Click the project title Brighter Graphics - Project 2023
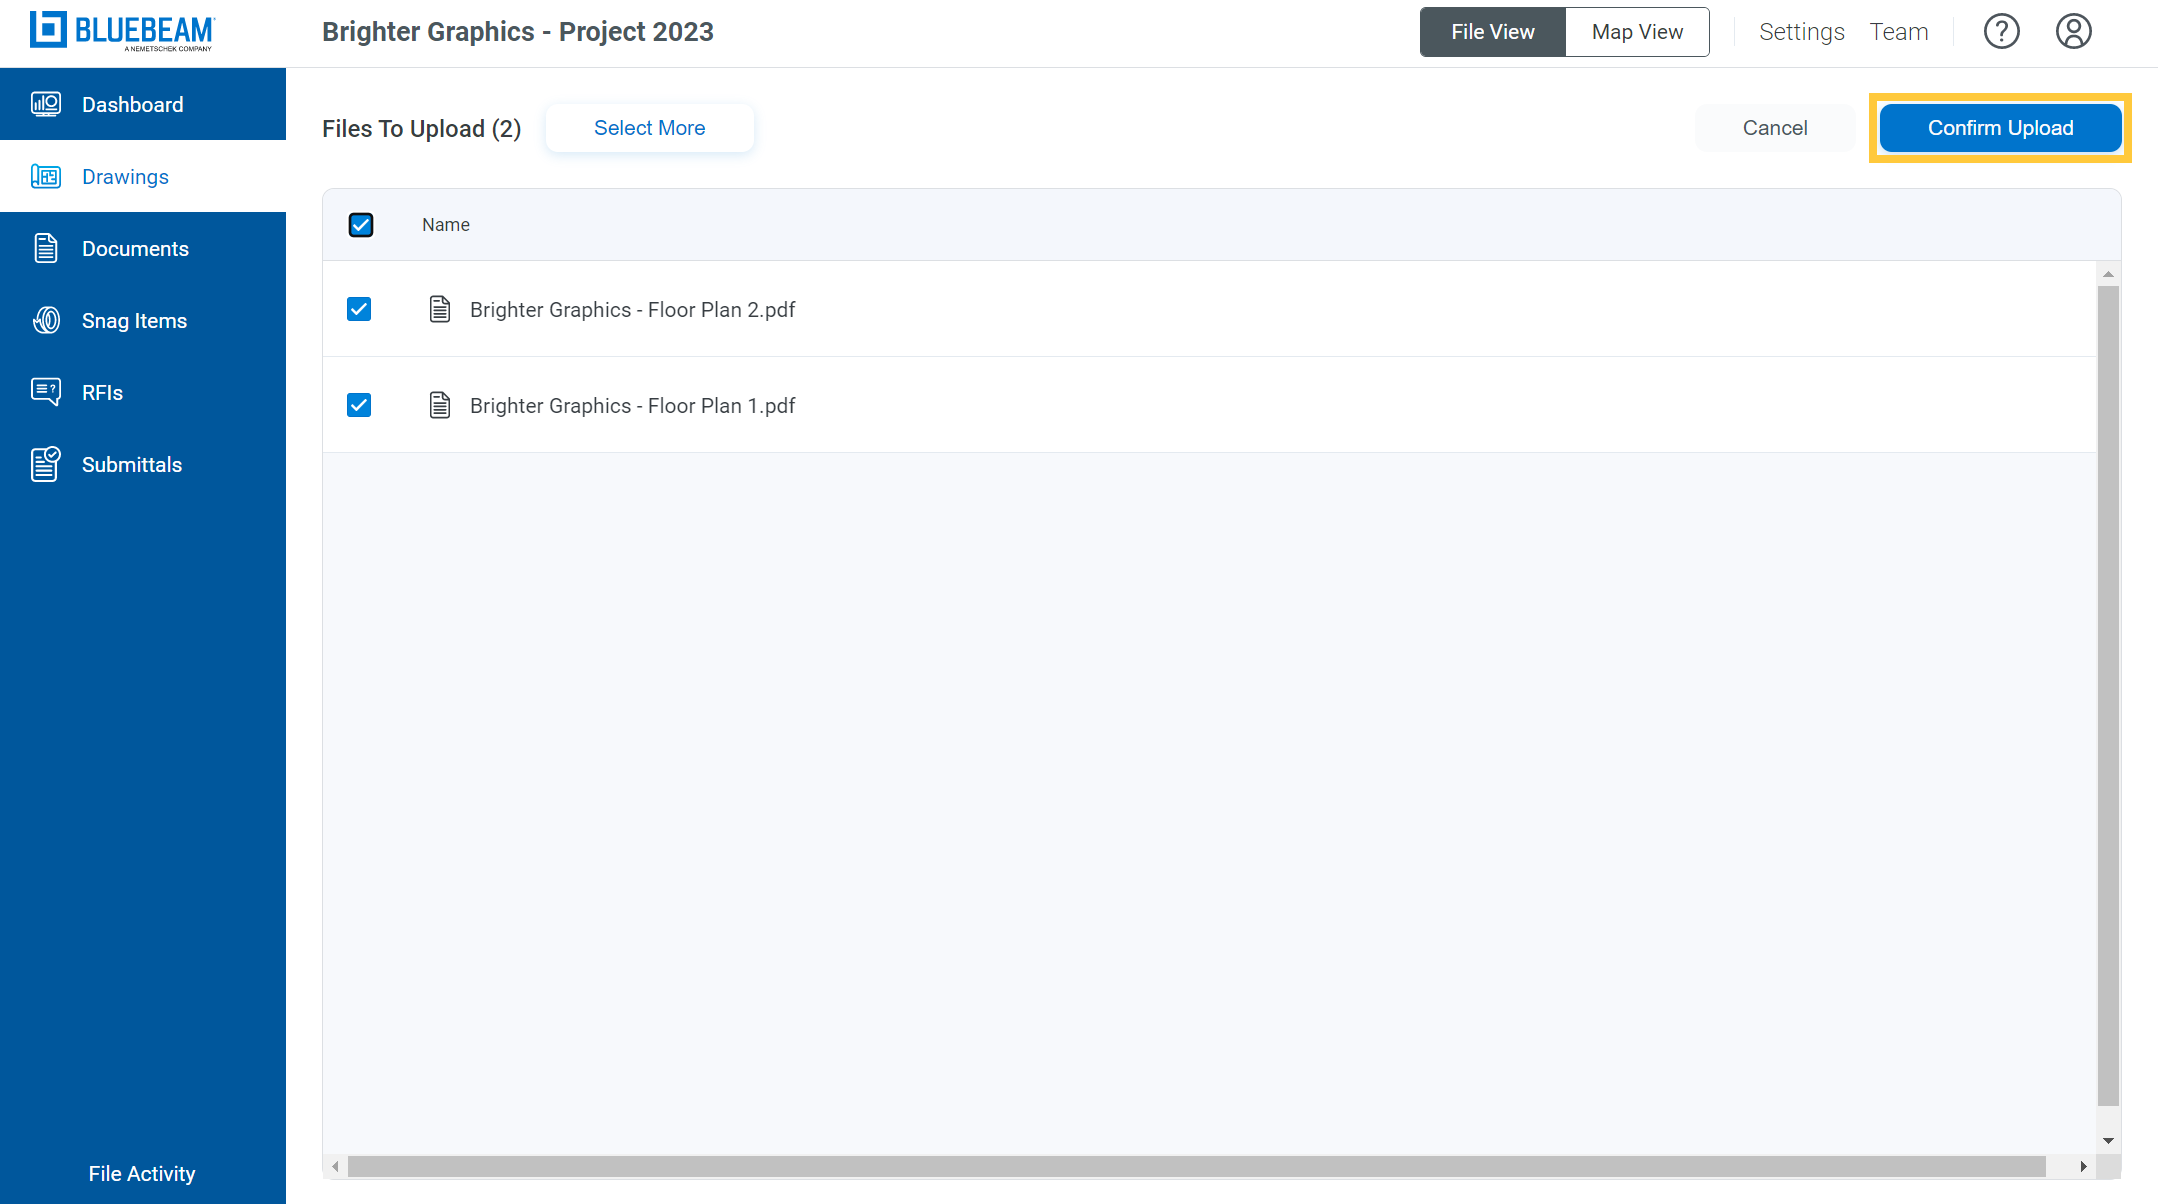 click(x=518, y=32)
